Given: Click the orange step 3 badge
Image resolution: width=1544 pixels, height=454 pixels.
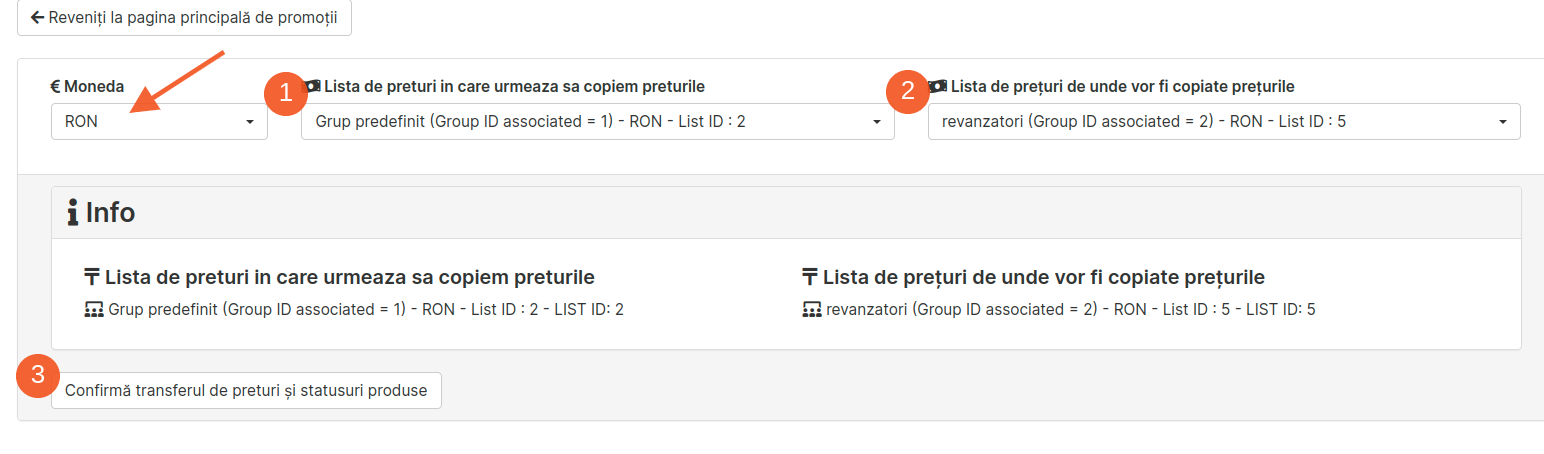Looking at the screenshot, I should point(38,376).
